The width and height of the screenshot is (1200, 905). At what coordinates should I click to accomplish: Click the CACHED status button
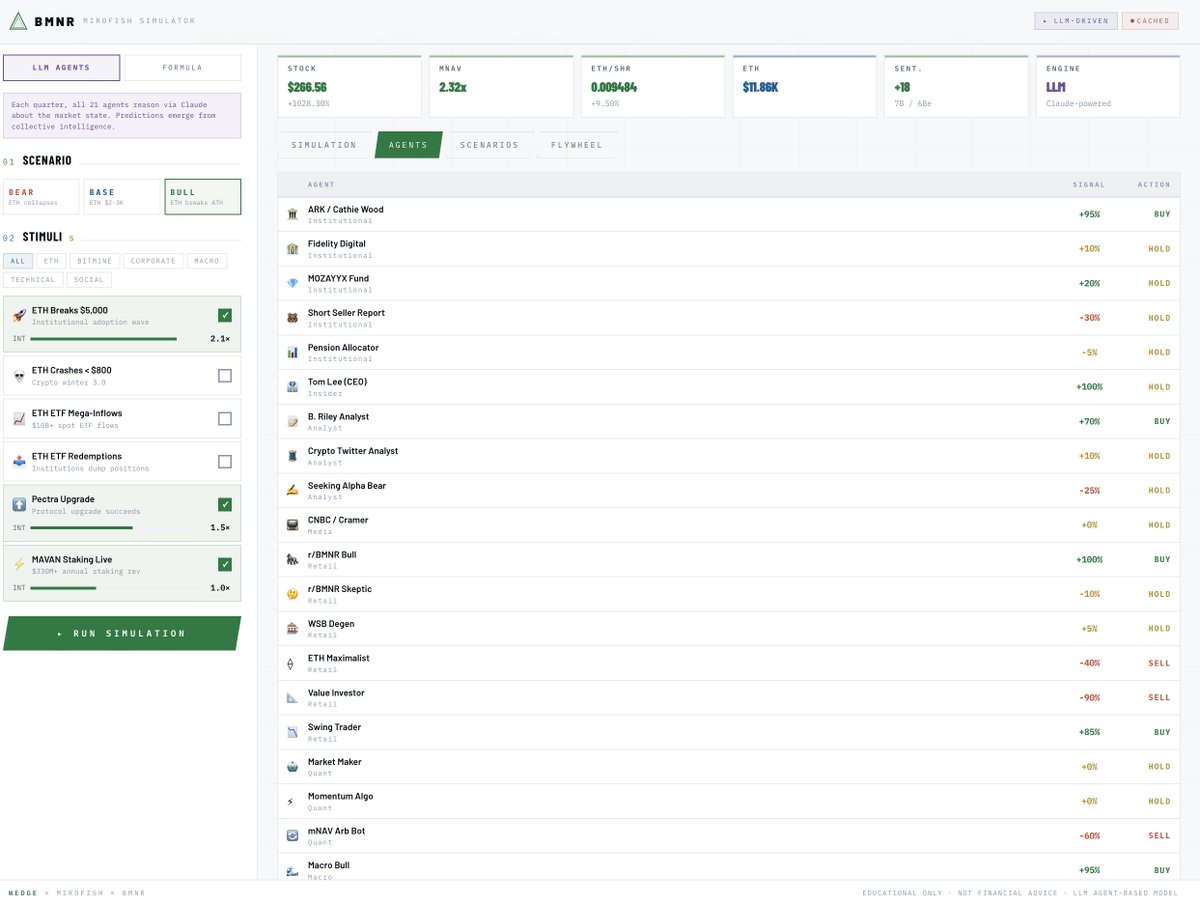[1151, 20]
